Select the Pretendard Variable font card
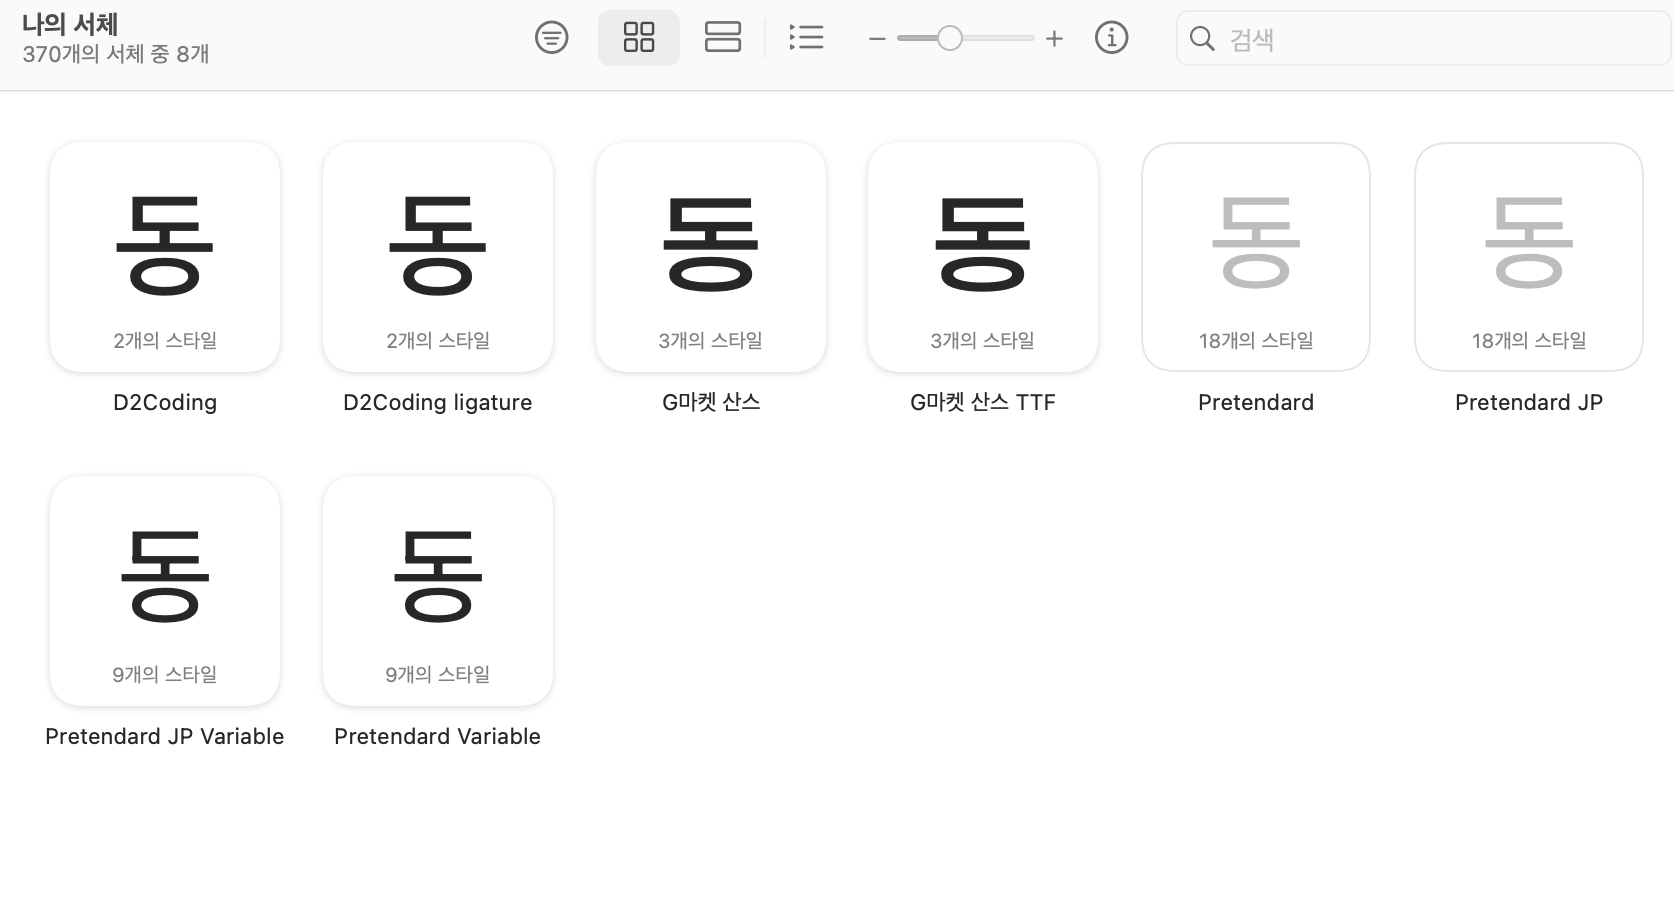This screenshot has height=898, width=1674. click(438, 591)
